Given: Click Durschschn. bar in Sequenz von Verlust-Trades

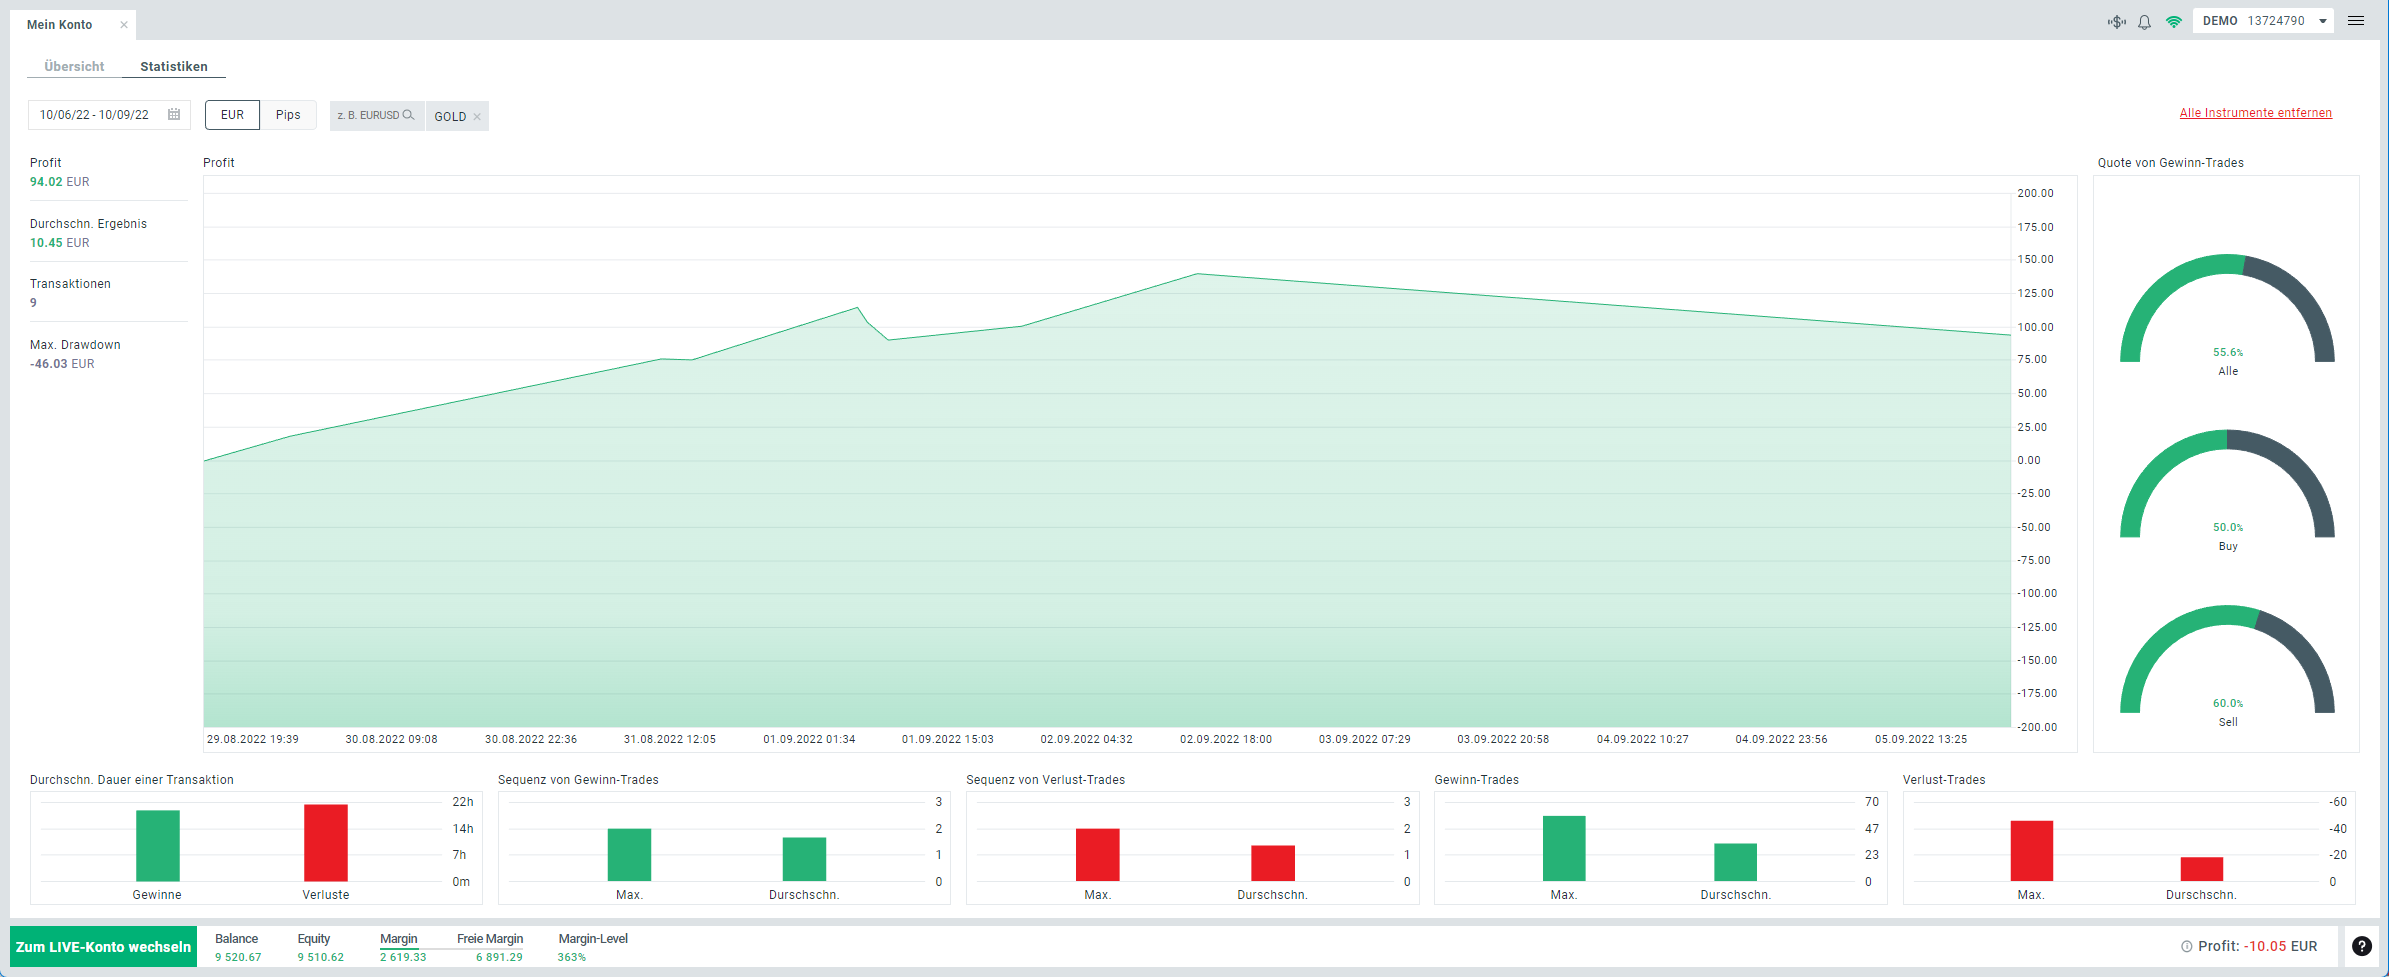Looking at the screenshot, I should click(1273, 864).
